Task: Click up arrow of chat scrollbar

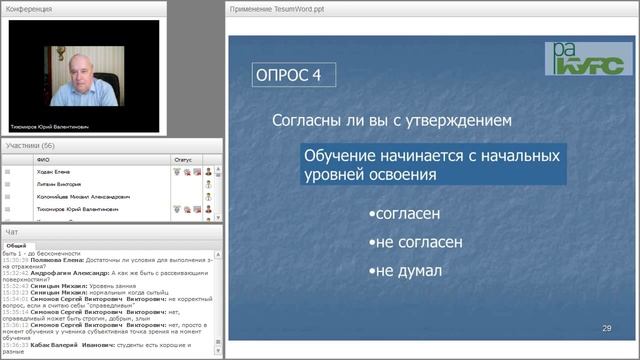Action: click(218, 254)
